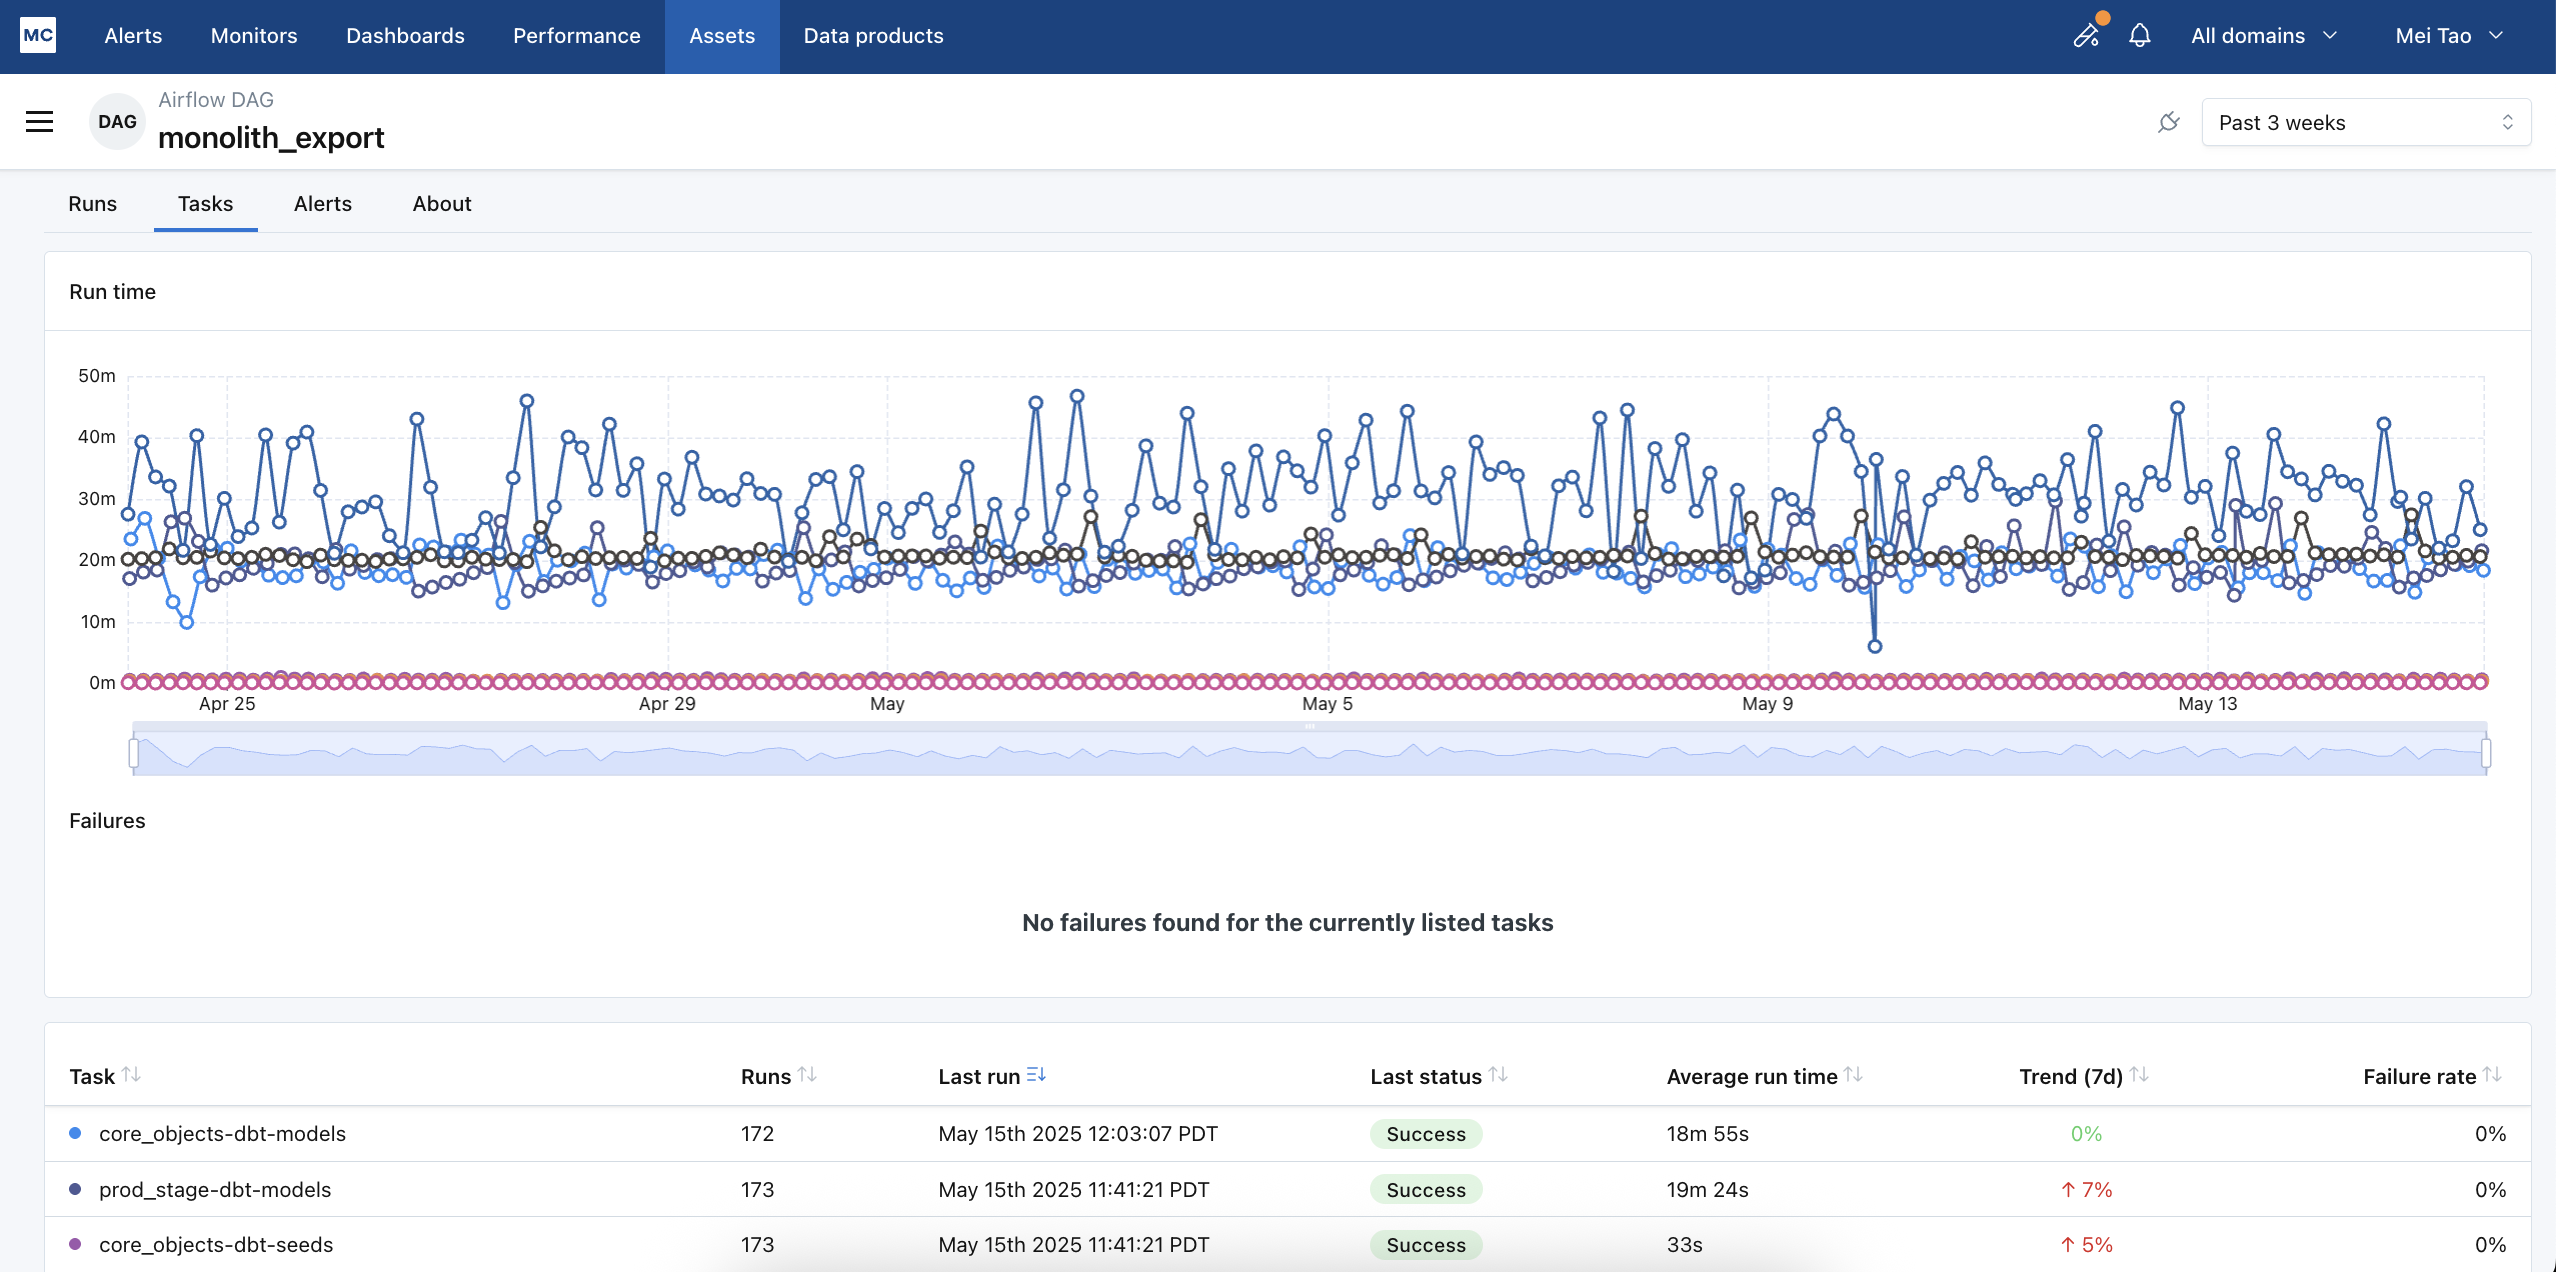Click the wand icon with orange badge
This screenshot has width=2556, height=1272.
point(2087,35)
